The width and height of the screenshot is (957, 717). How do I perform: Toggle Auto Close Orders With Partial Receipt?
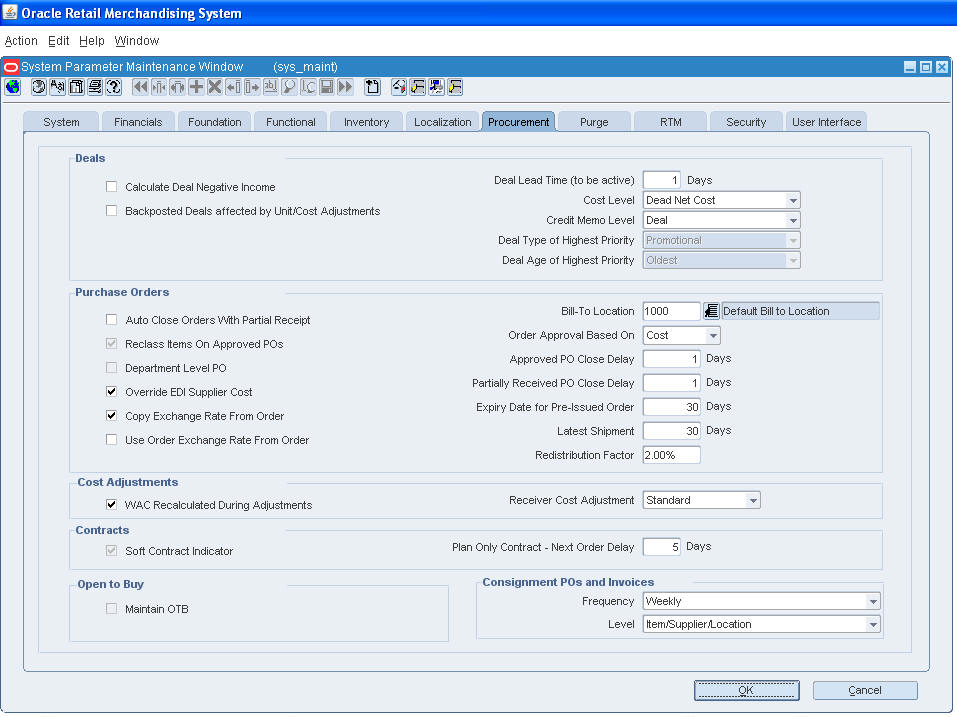pos(111,319)
